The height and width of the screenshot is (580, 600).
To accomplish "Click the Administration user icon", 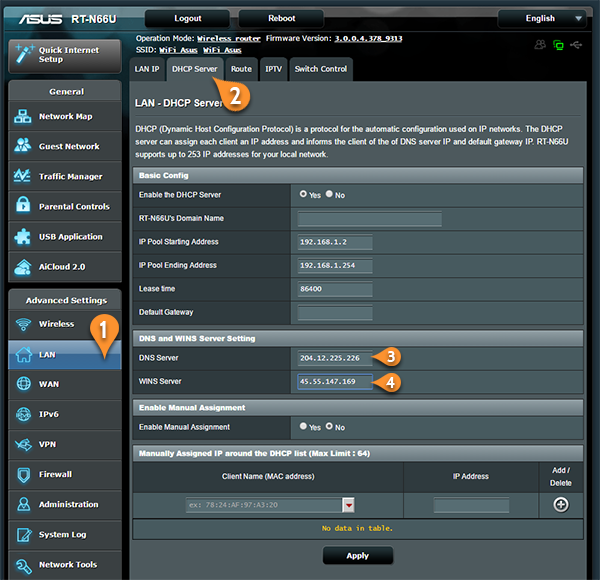I will [x=24, y=504].
